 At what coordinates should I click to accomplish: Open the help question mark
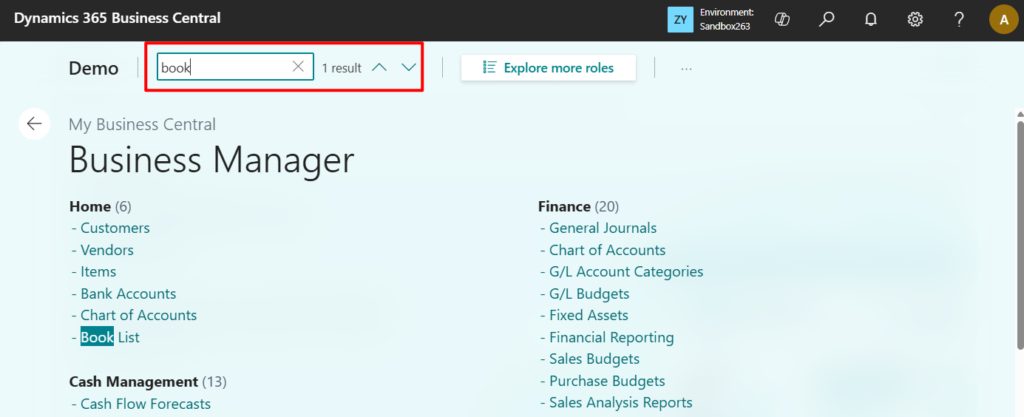[958, 19]
